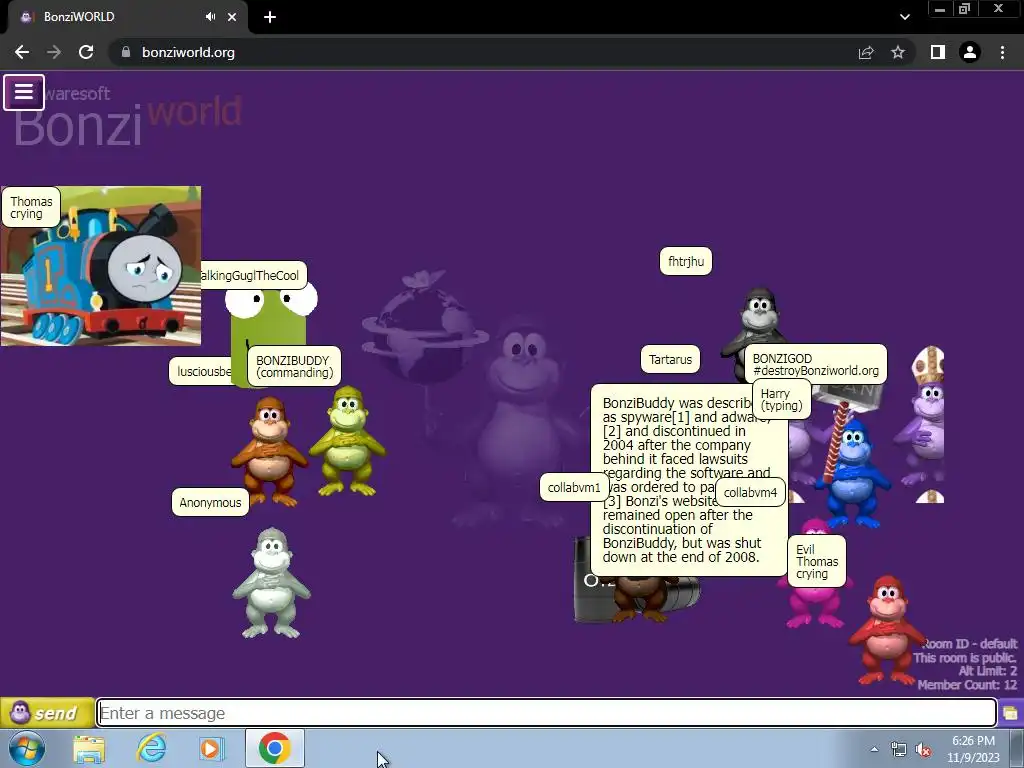Click the browser forward arrow

pos(54,52)
